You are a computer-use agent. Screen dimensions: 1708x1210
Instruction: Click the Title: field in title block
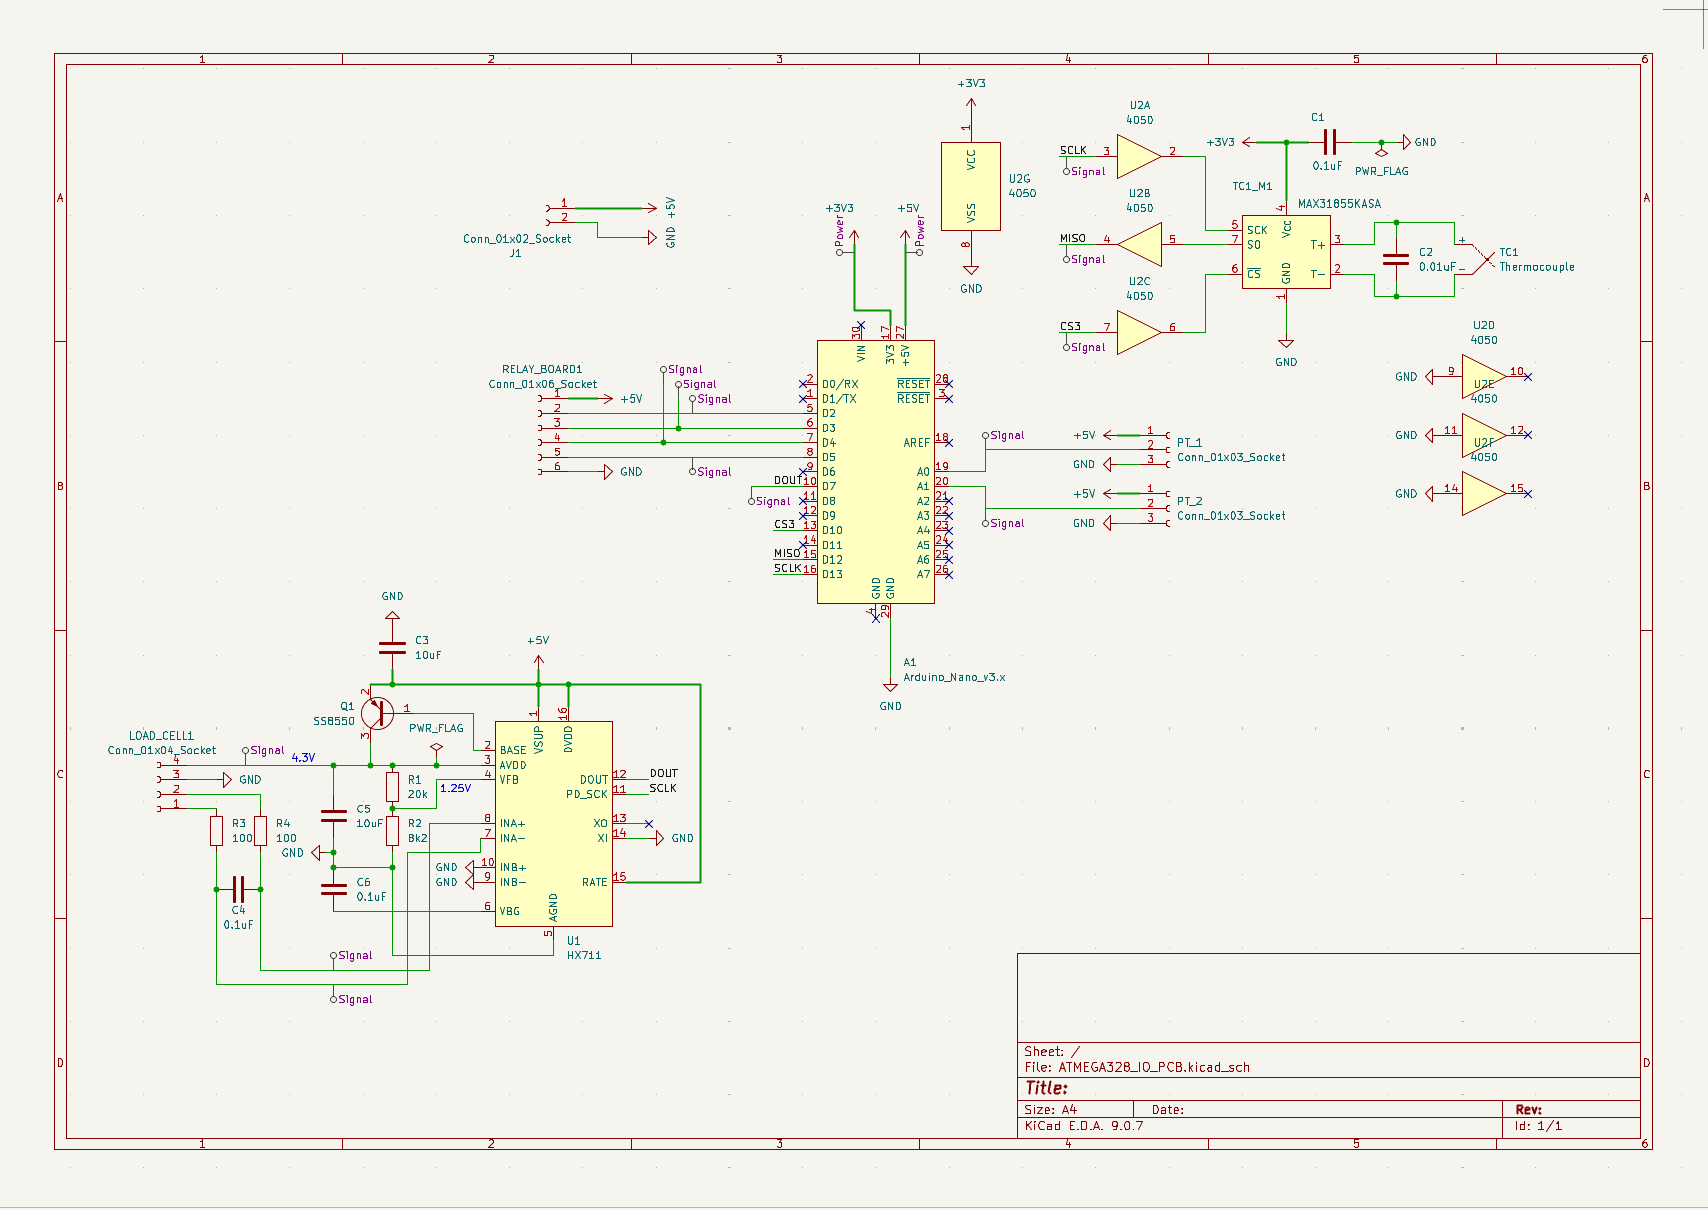(x=1046, y=1088)
